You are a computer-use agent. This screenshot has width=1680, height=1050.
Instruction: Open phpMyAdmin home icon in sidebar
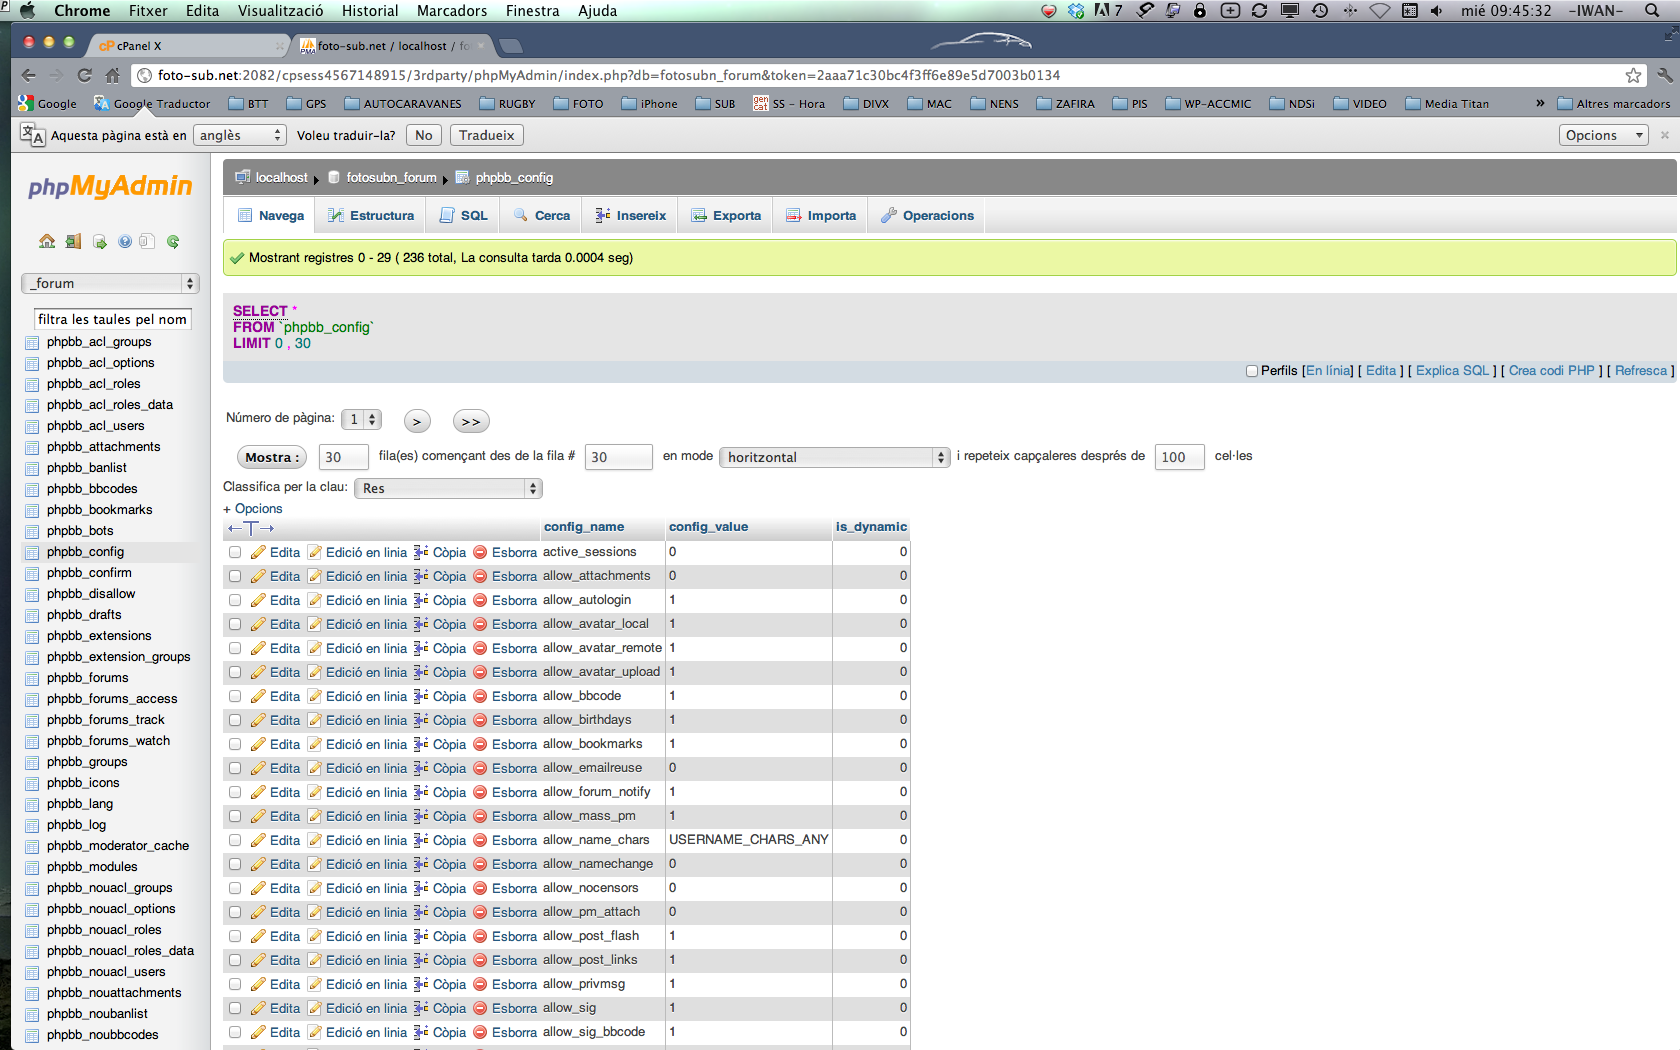coord(47,241)
